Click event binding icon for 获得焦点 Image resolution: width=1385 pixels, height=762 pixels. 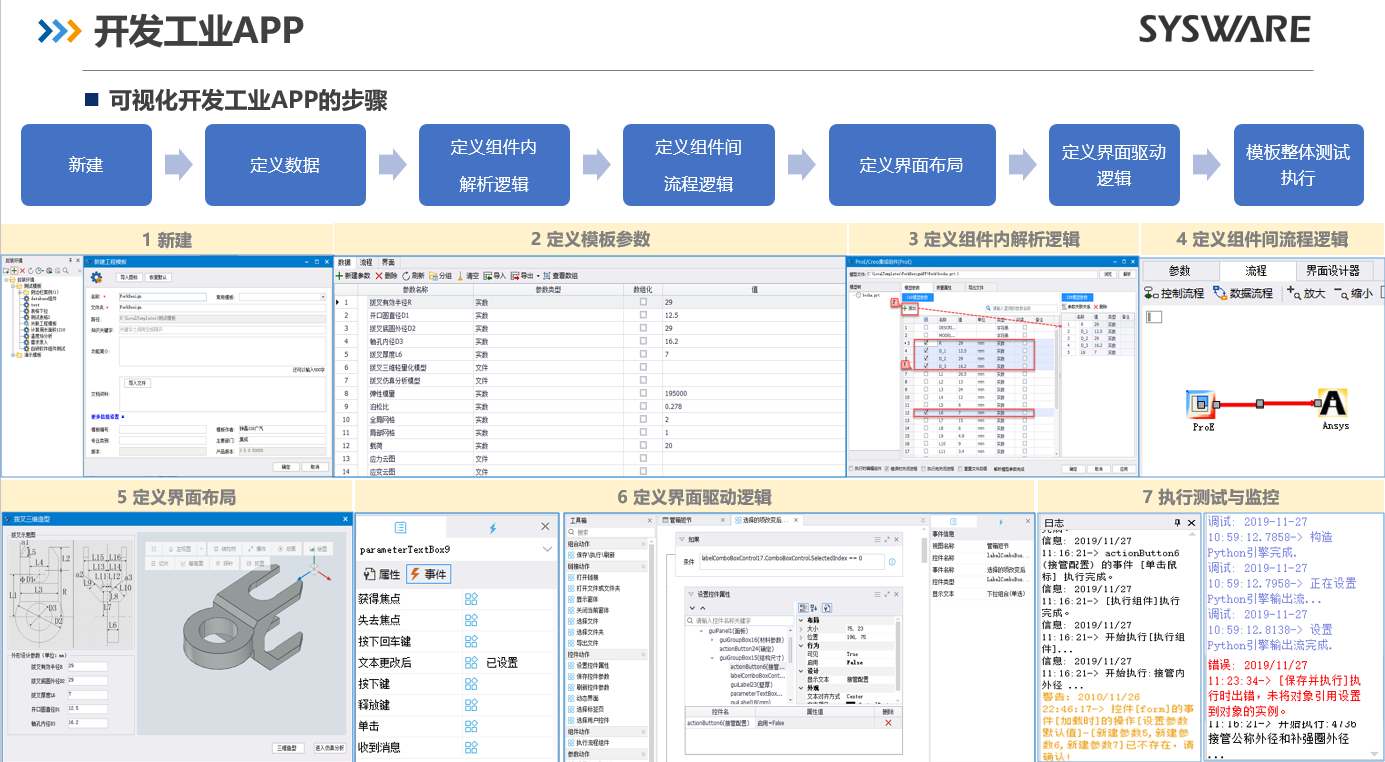pos(471,599)
